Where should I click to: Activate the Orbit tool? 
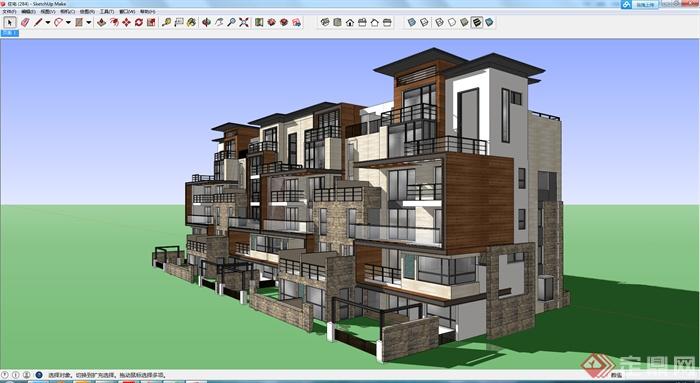click(x=206, y=22)
